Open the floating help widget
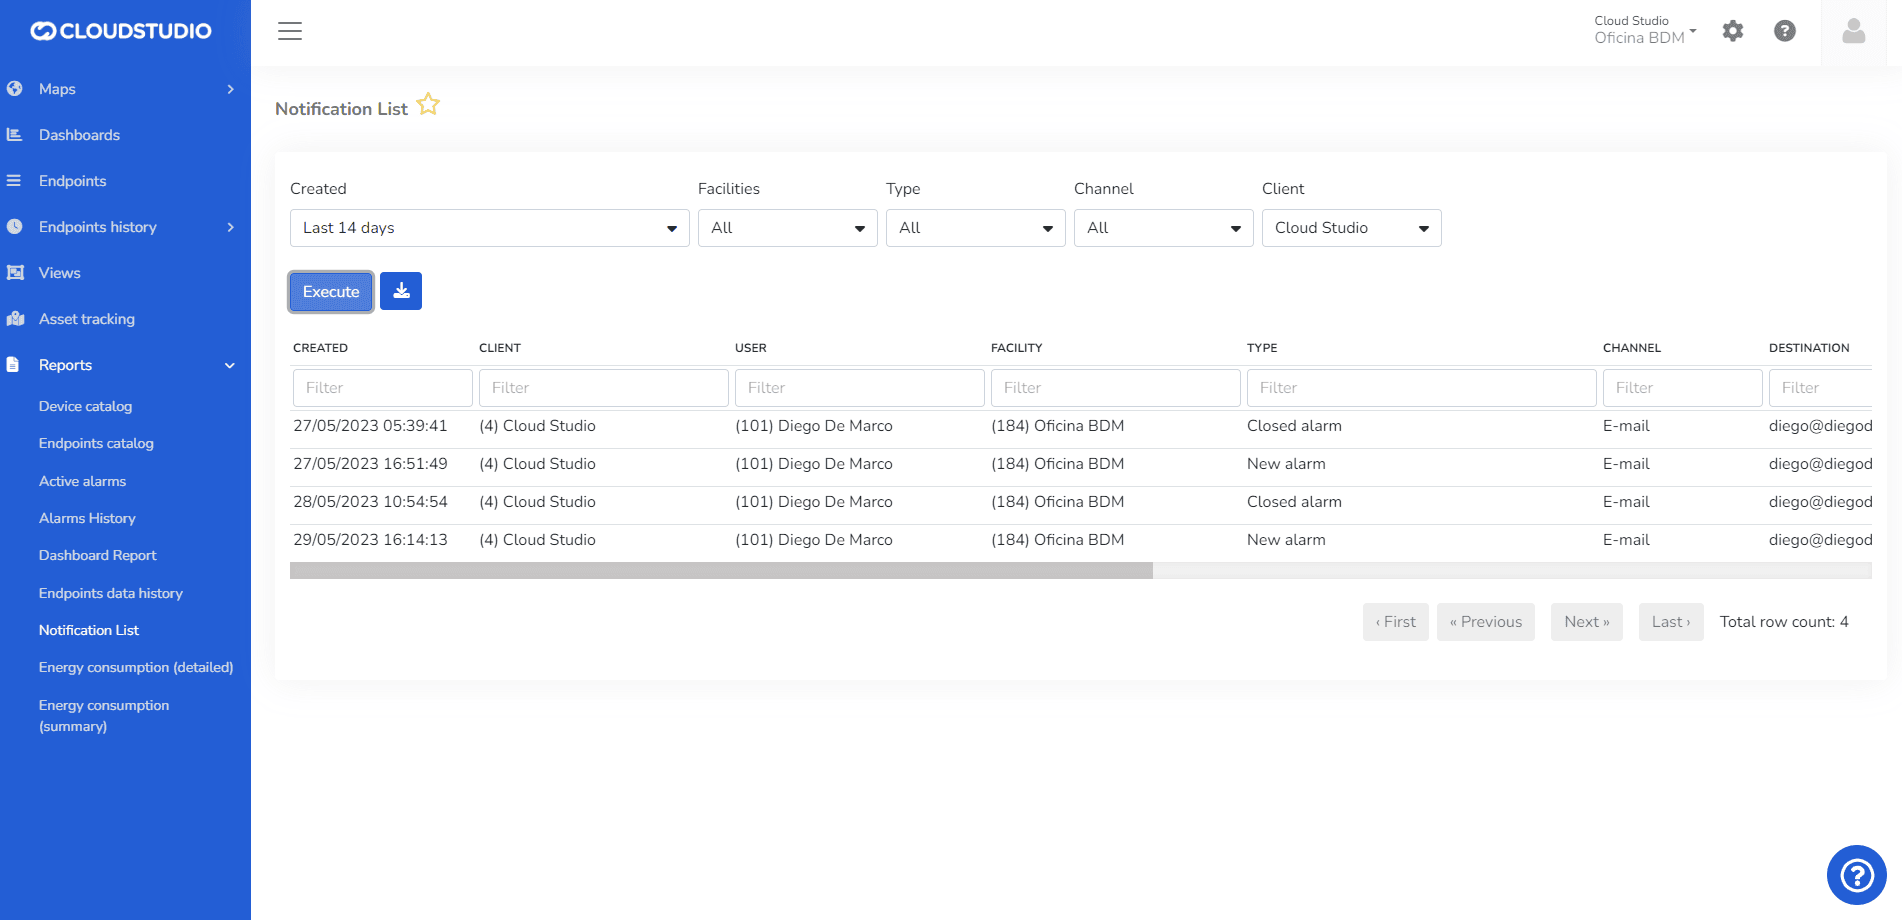The image size is (1902, 920). pos(1857,876)
